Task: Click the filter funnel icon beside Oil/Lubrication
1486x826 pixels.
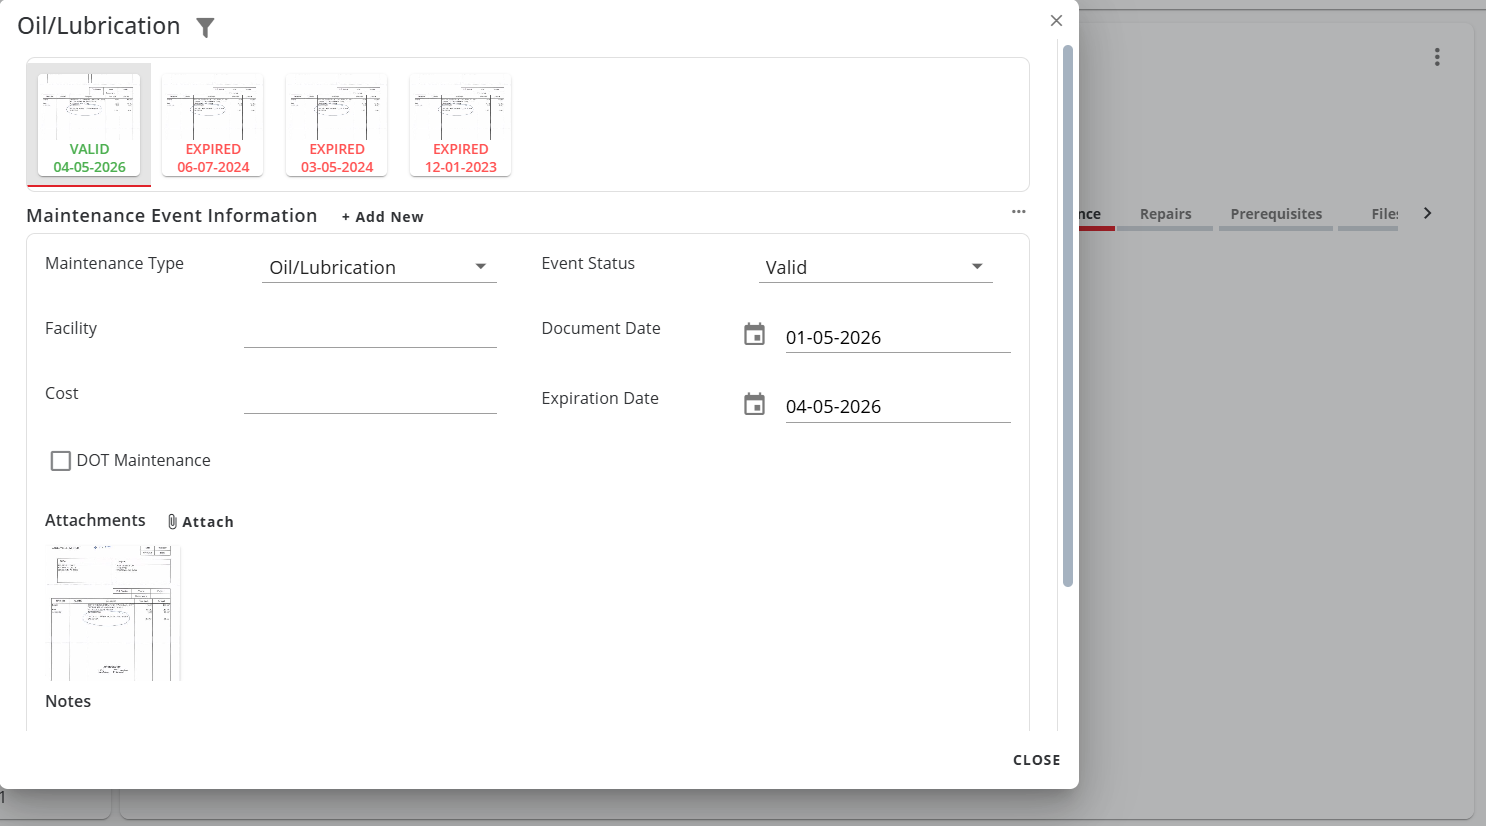Action: pyautogui.click(x=205, y=28)
